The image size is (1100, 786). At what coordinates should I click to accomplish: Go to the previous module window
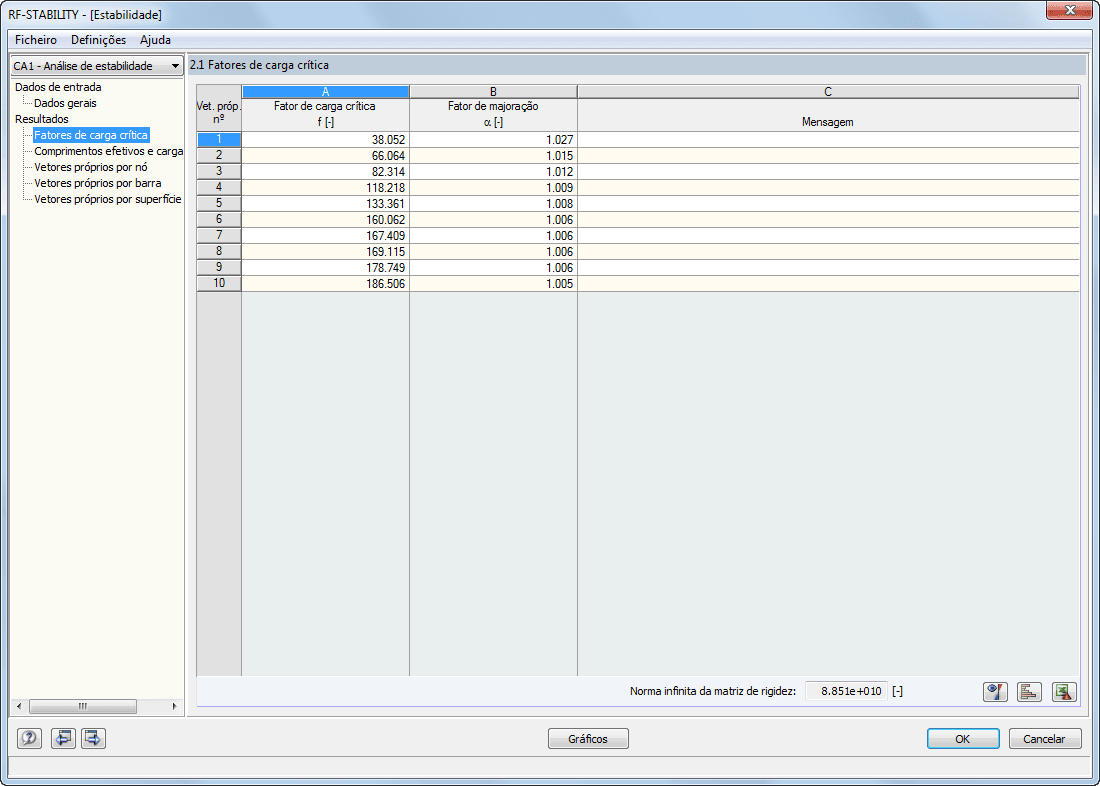point(63,738)
